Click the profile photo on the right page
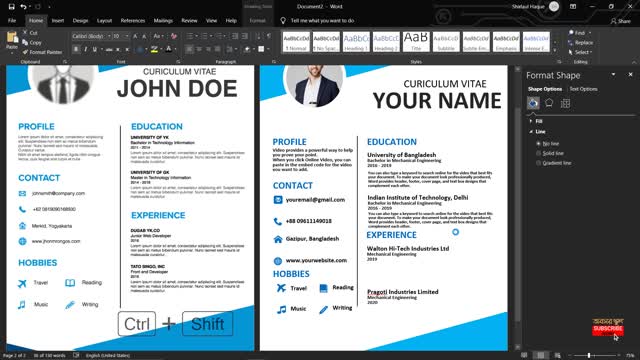 [x=314, y=85]
